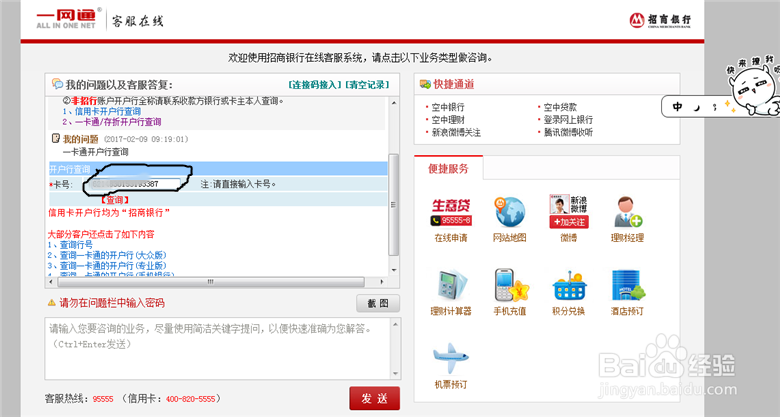Image resolution: width=780 pixels, height=417 pixels.
Task: Open the 新浪微博关注 link
Action: tap(456, 132)
